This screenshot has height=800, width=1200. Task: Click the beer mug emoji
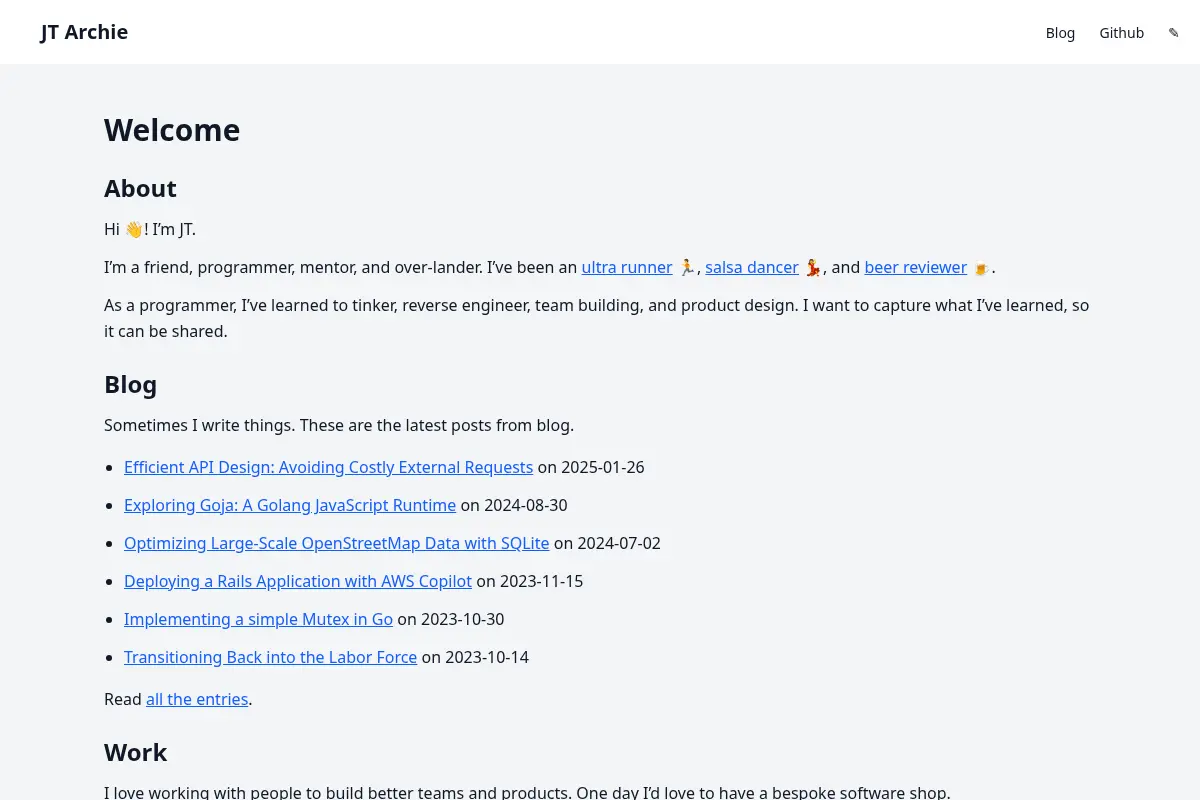point(981,267)
